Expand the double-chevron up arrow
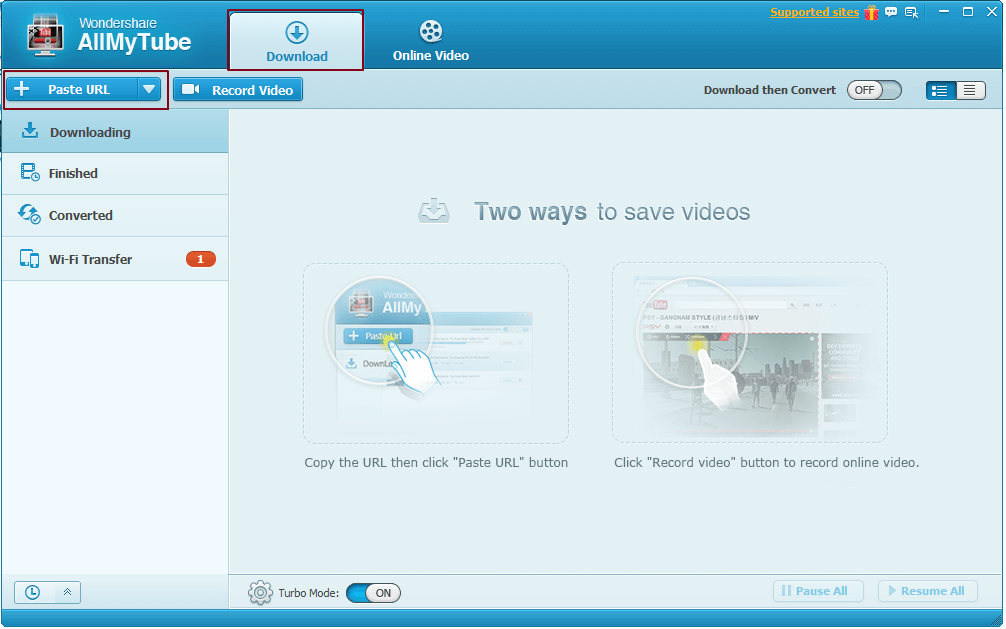1006x629 pixels. click(67, 592)
